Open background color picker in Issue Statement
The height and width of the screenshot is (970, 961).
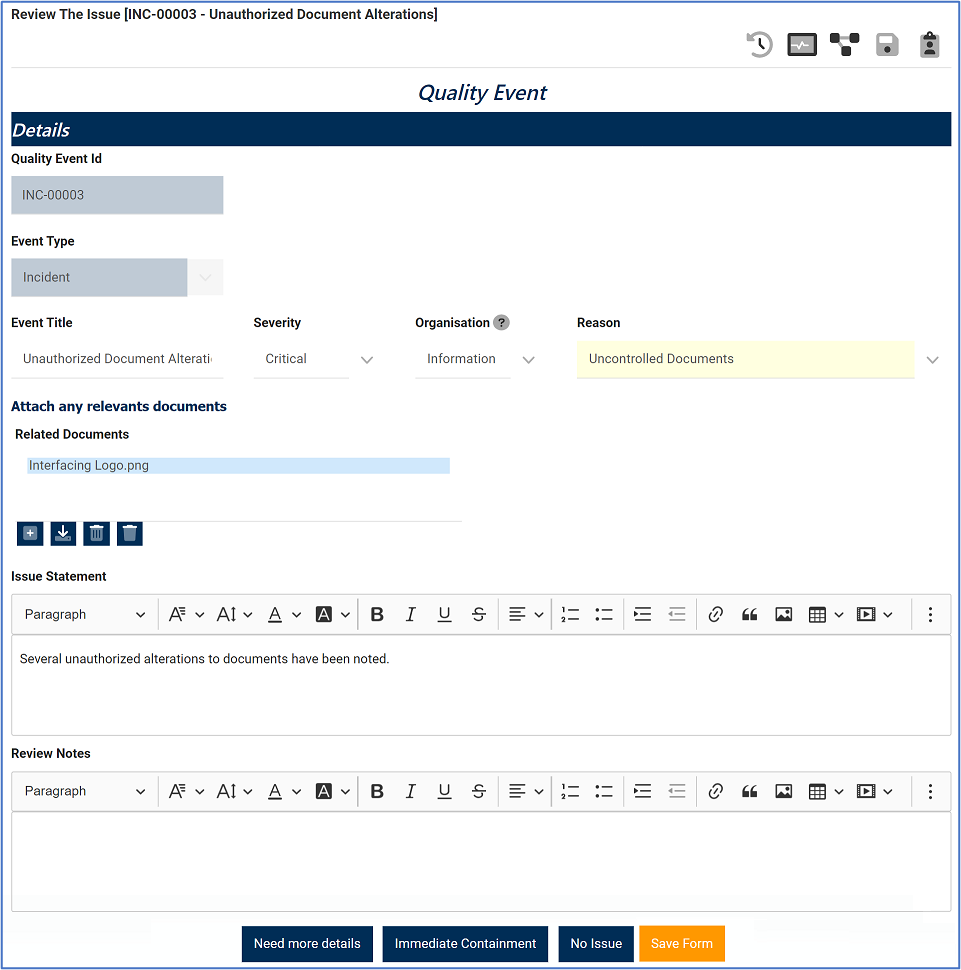pos(332,614)
